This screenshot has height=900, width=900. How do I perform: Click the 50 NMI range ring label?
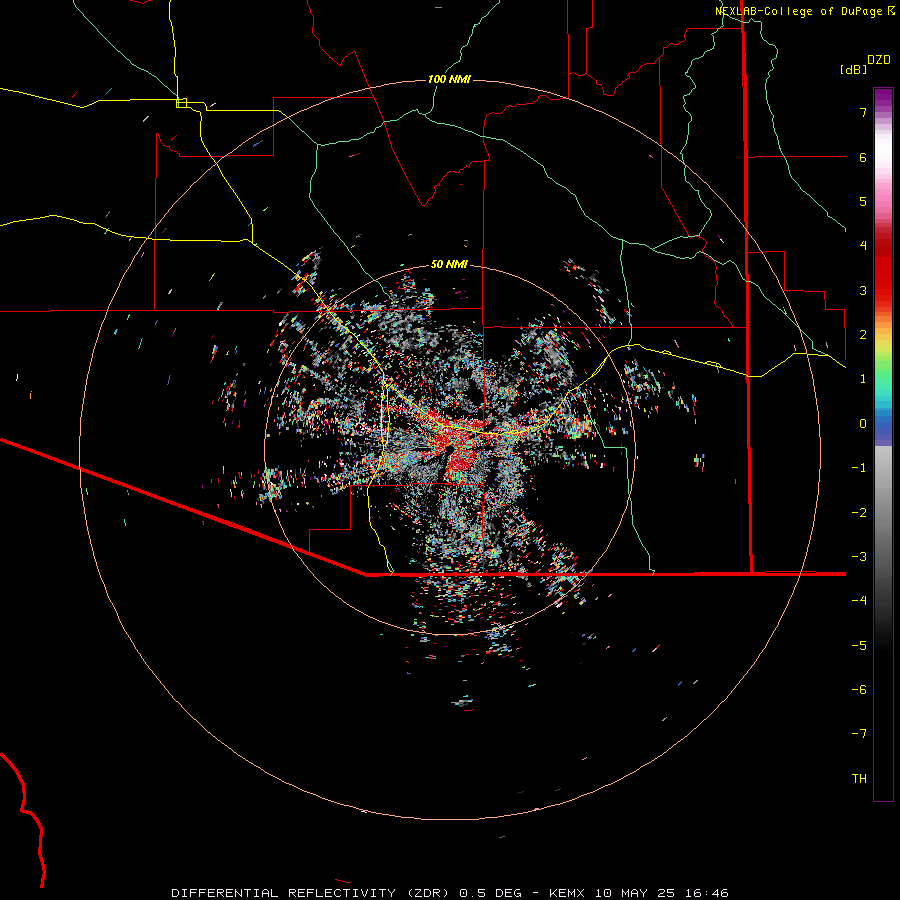[x=449, y=264]
